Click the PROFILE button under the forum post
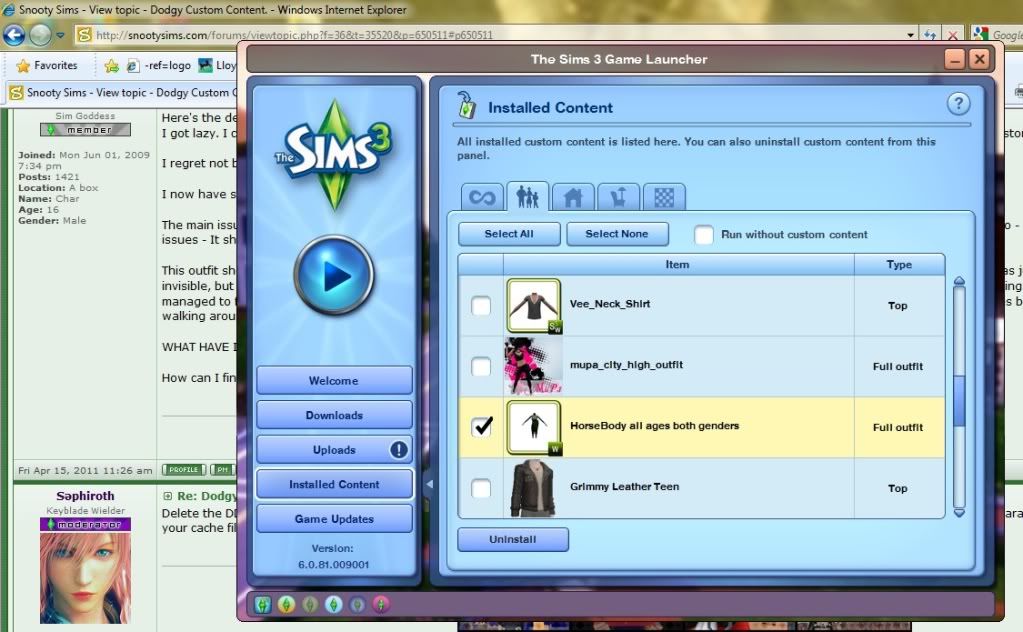Screen dimensions: 1023x632 point(184,470)
